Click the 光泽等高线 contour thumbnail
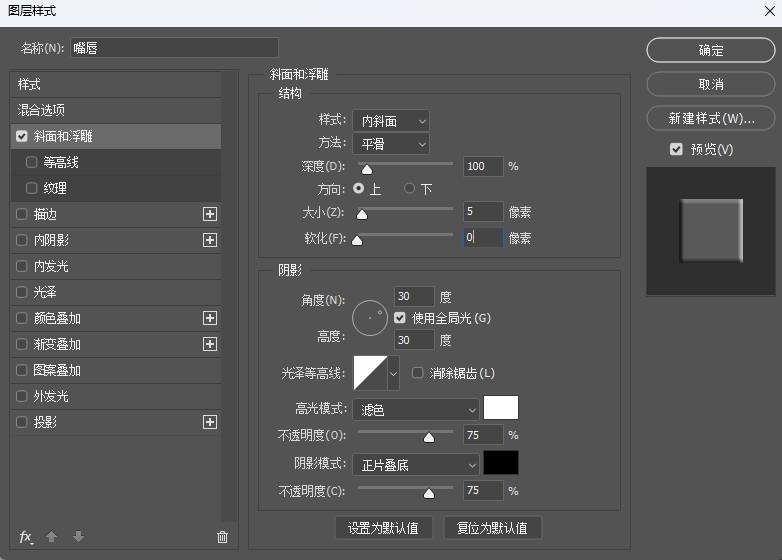The image size is (782, 560). 371,373
